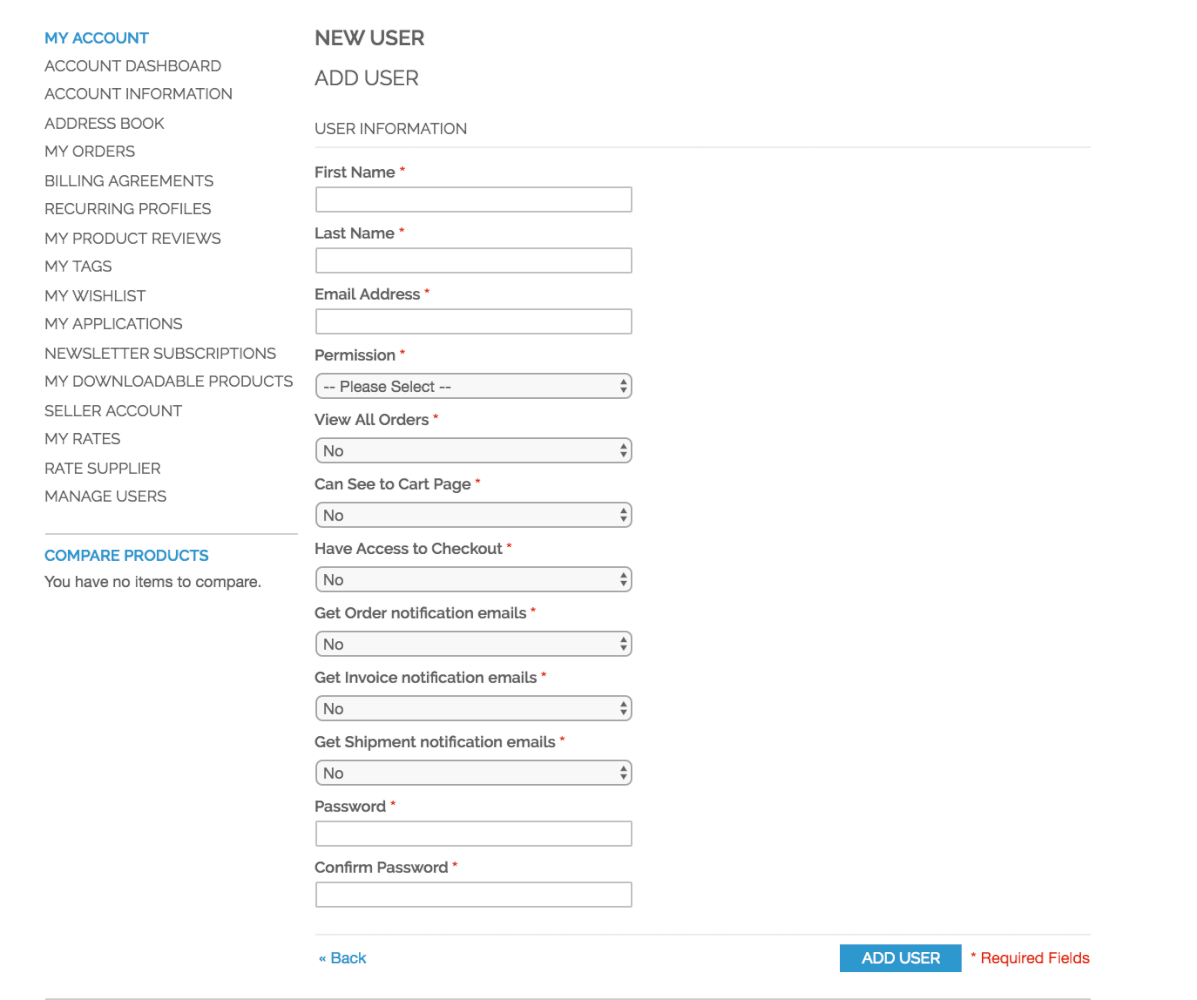1197x1000 pixels.
Task: Open the Address Book page
Action: pos(104,124)
